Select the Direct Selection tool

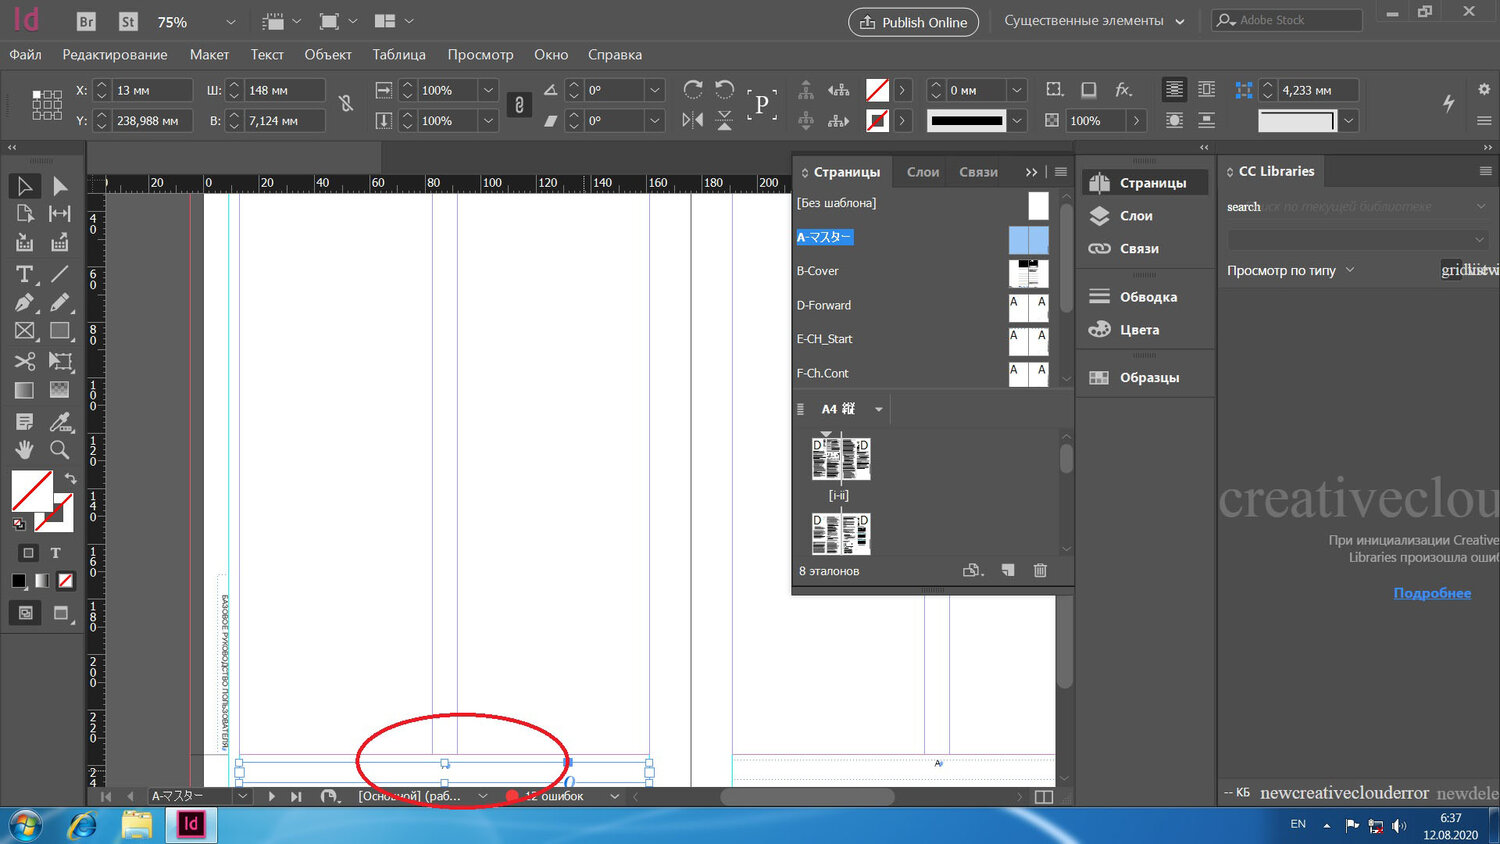(60, 186)
